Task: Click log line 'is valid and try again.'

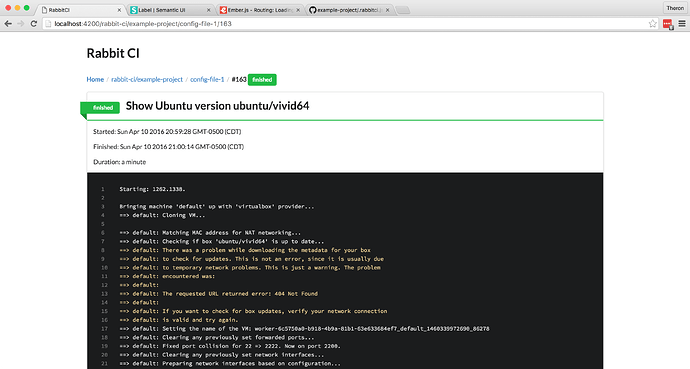Action: click(179, 320)
